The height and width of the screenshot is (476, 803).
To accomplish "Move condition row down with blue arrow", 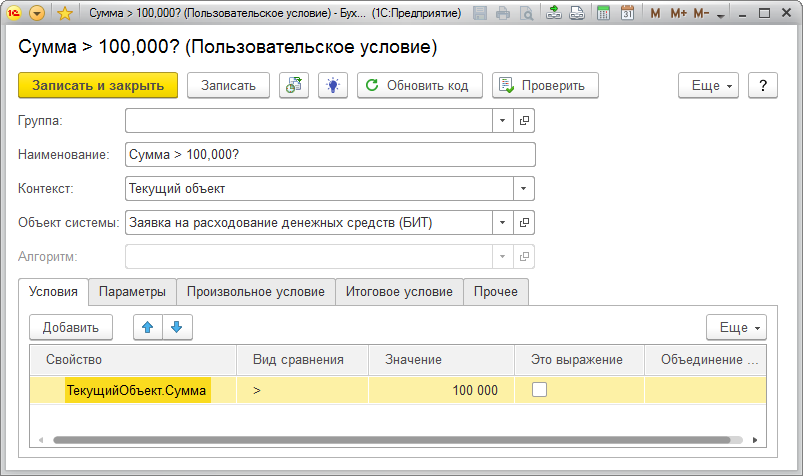I will point(176,327).
